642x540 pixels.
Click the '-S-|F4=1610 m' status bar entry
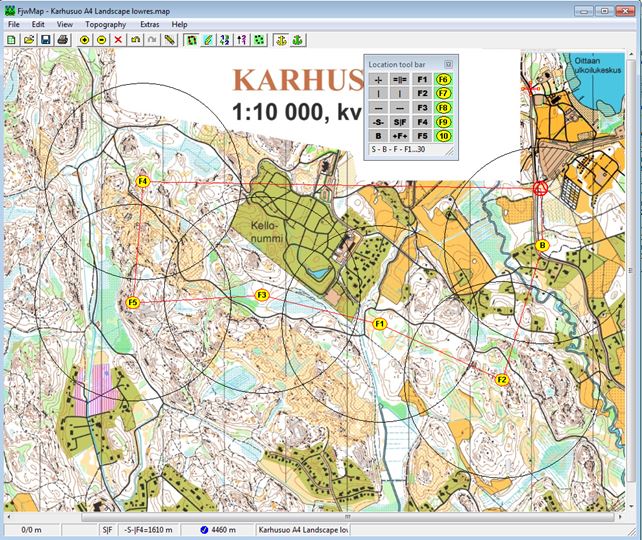click(148, 530)
